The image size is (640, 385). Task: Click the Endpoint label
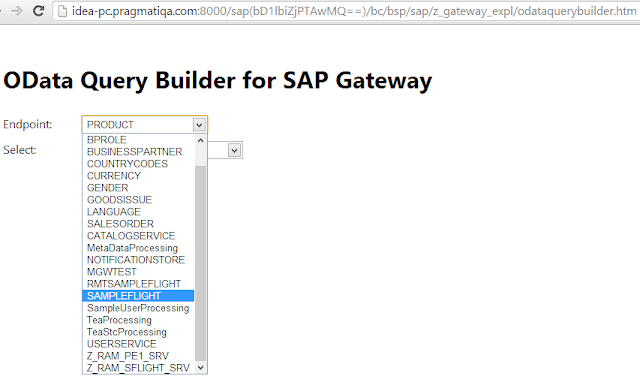(28, 124)
